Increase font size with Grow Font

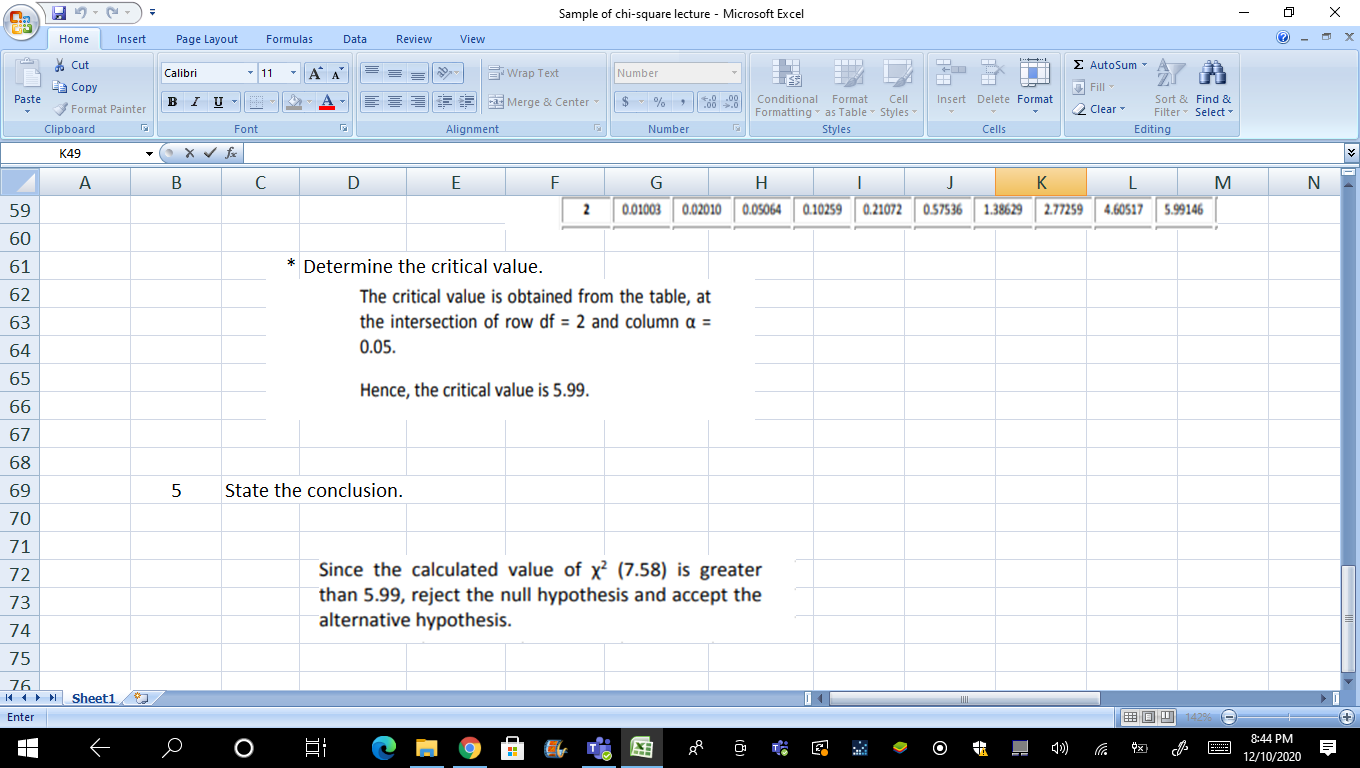[313, 73]
